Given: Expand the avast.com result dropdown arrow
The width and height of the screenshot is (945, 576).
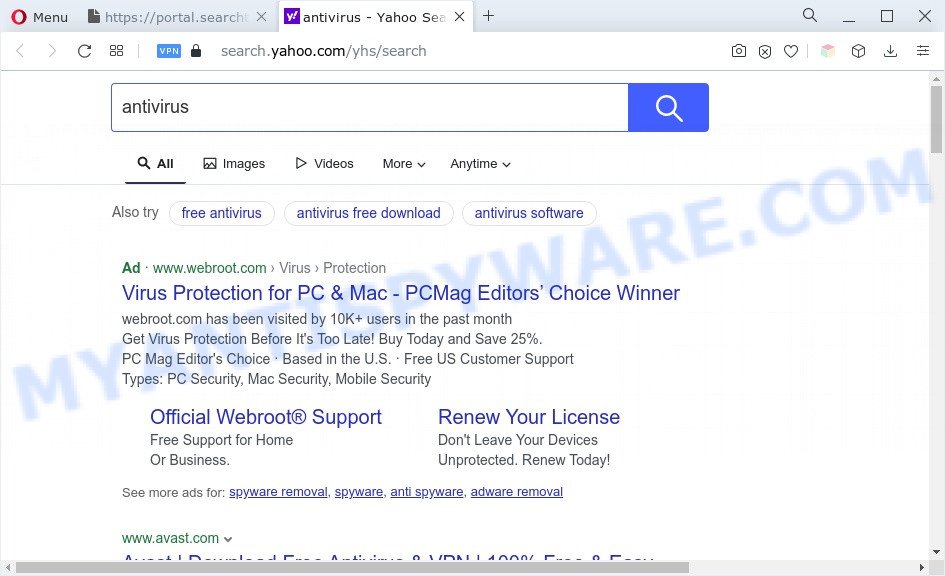Looking at the screenshot, I should click(228, 539).
